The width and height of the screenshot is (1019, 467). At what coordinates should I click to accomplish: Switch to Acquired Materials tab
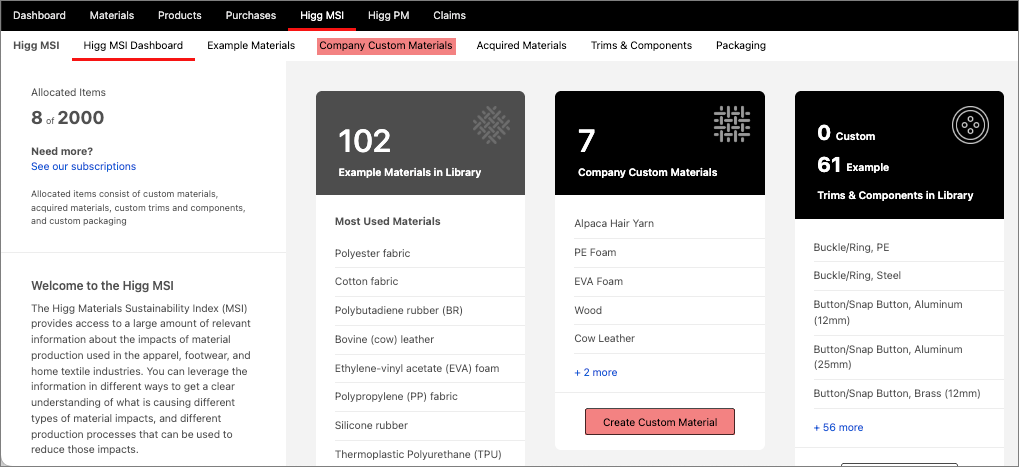point(521,45)
